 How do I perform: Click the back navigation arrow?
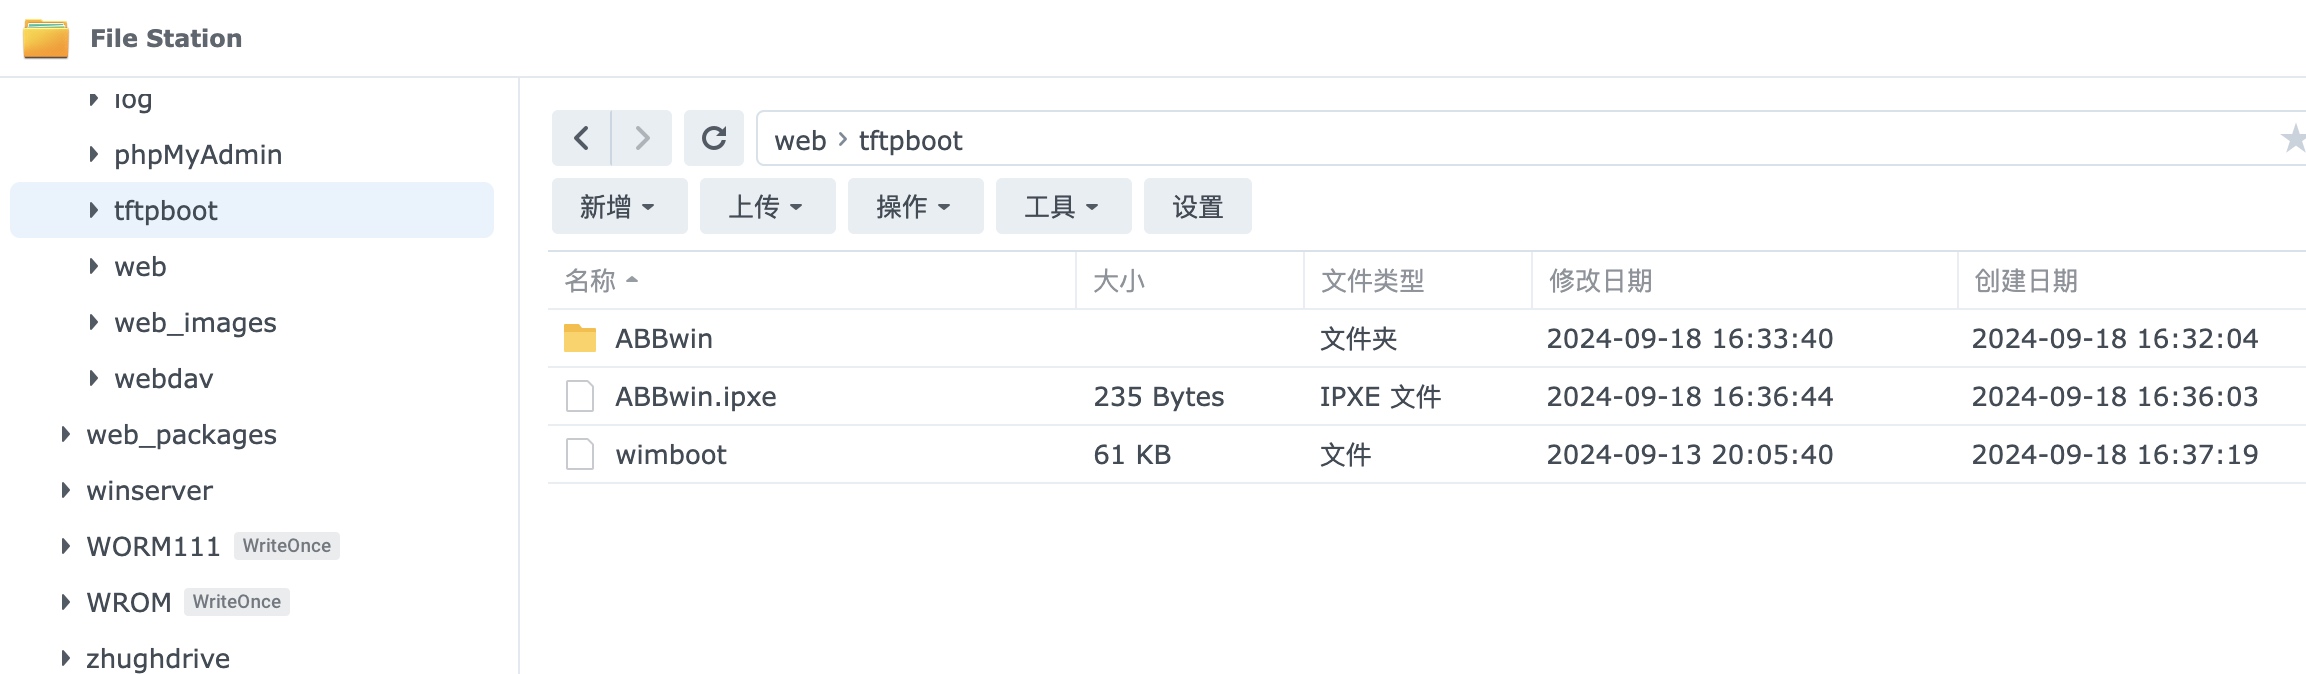581,138
